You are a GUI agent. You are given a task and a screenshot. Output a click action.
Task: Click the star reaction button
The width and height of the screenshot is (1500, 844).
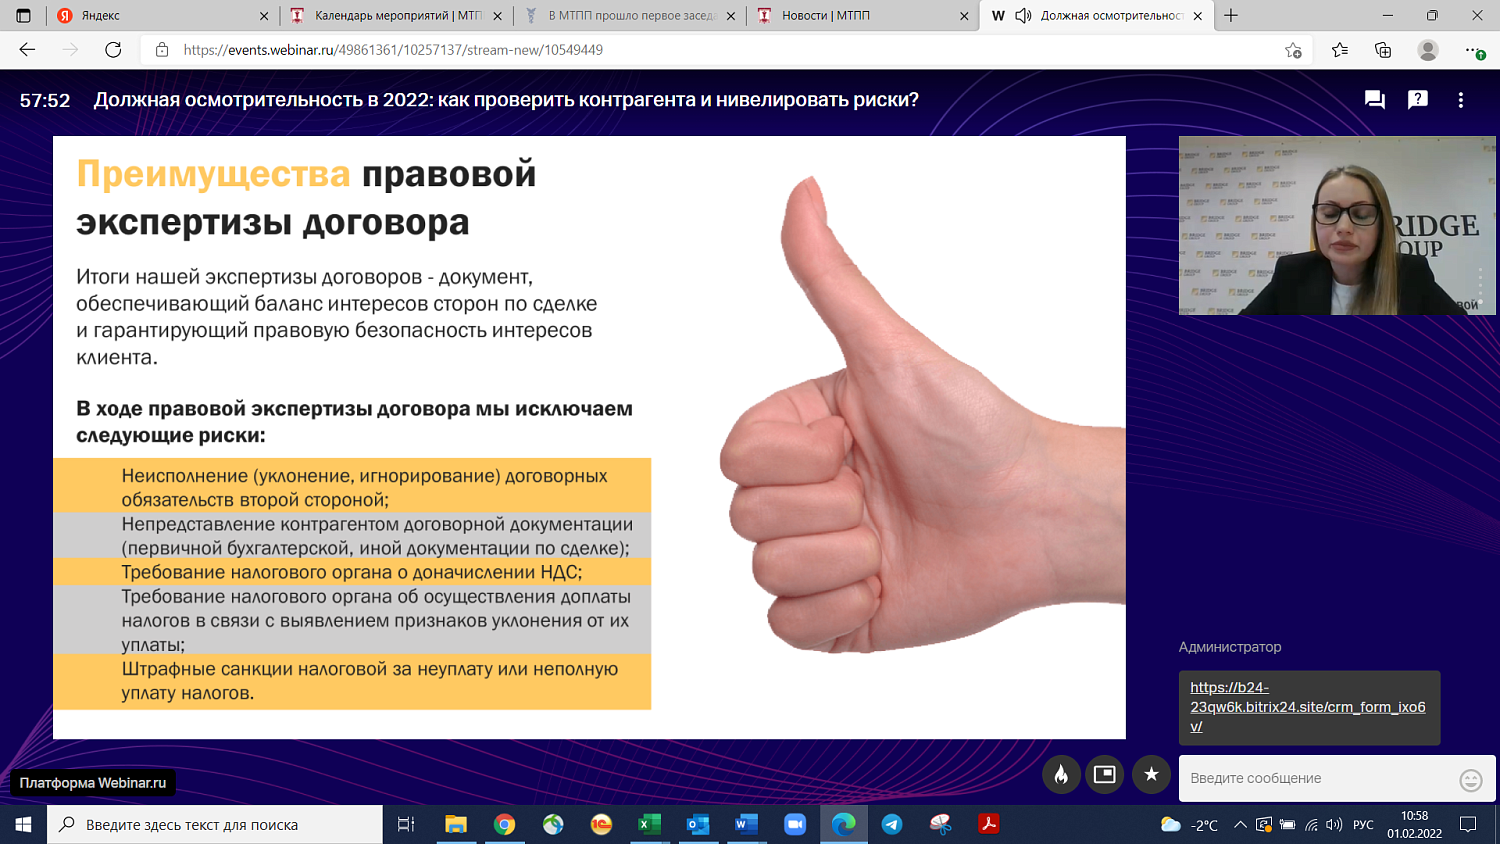(x=1151, y=774)
